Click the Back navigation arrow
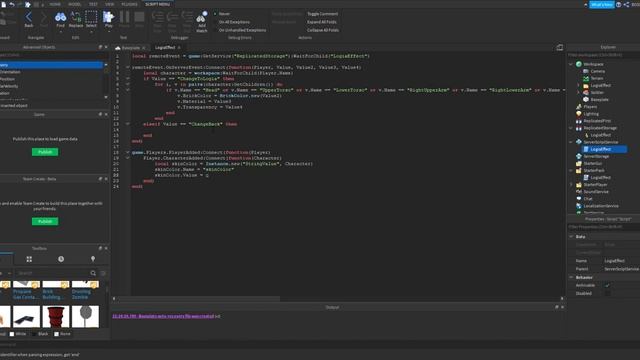The width and height of the screenshot is (640, 360). click(x=29, y=19)
